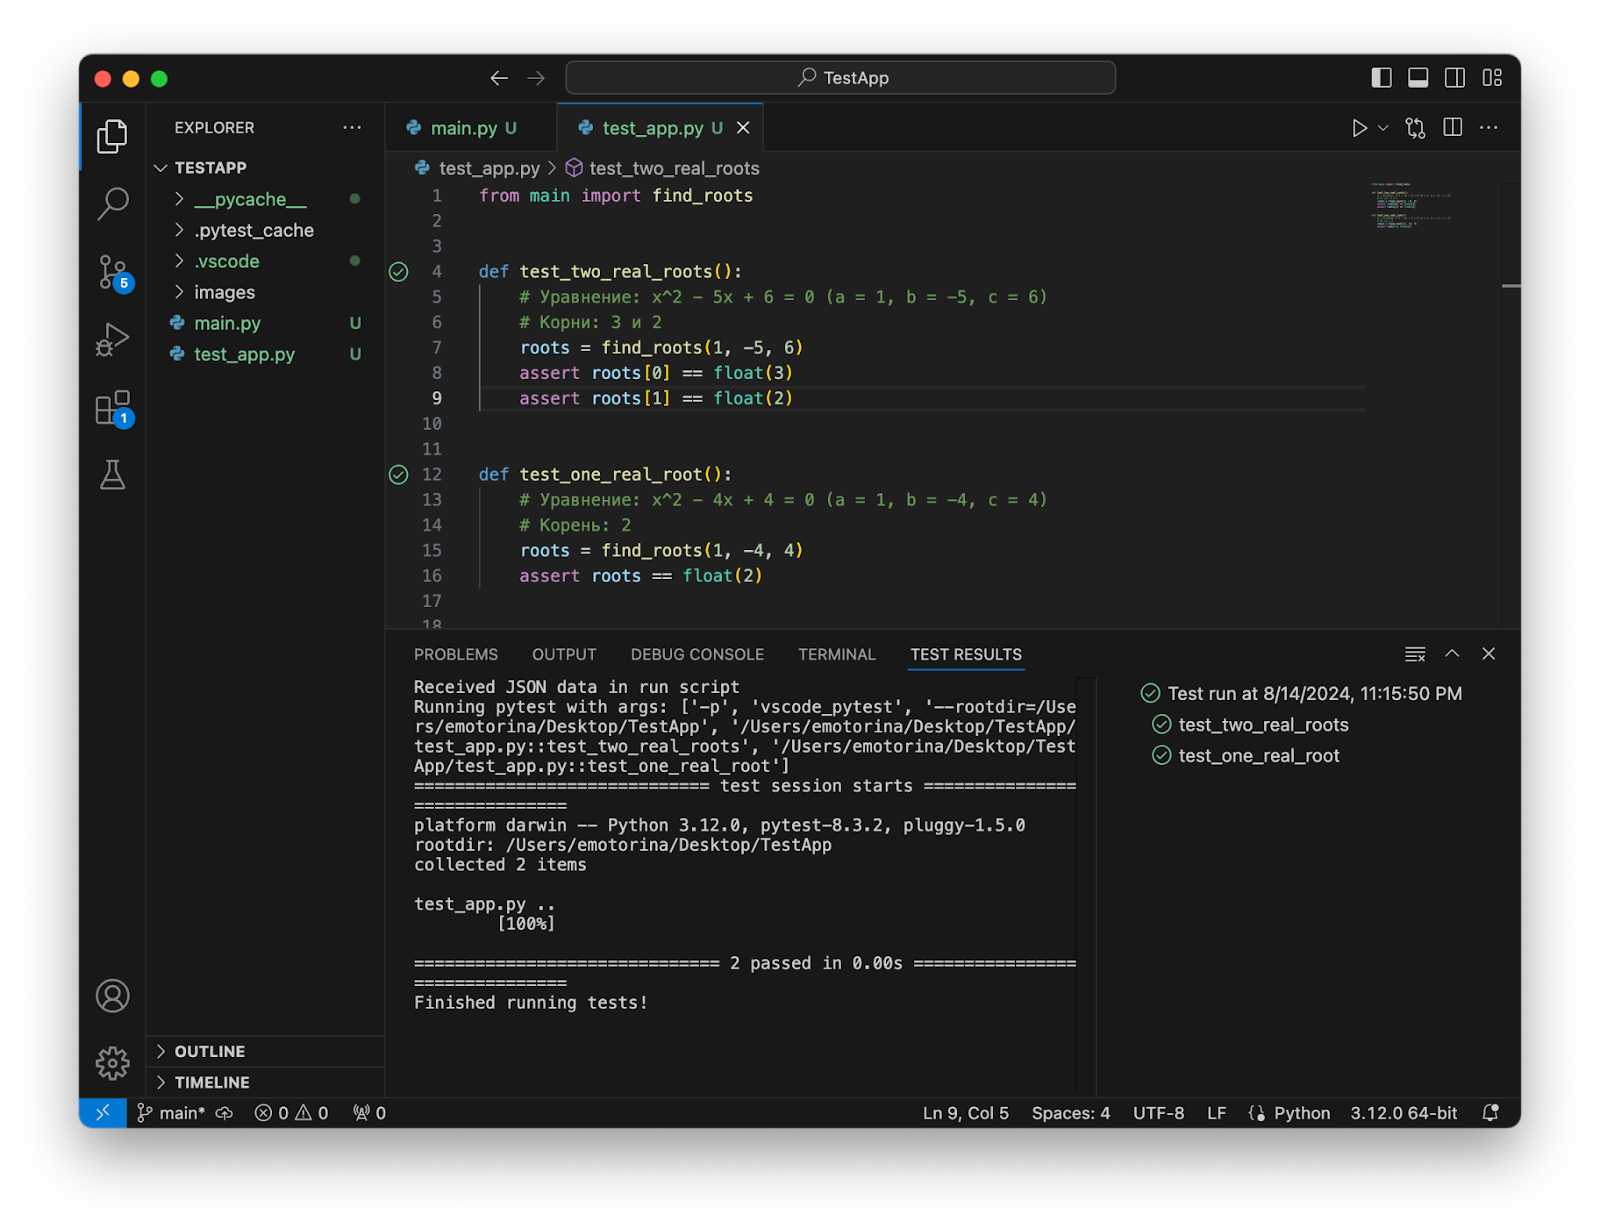
Task: Click passed test gutter icon for test_two_real_roots
Action: pos(398,272)
